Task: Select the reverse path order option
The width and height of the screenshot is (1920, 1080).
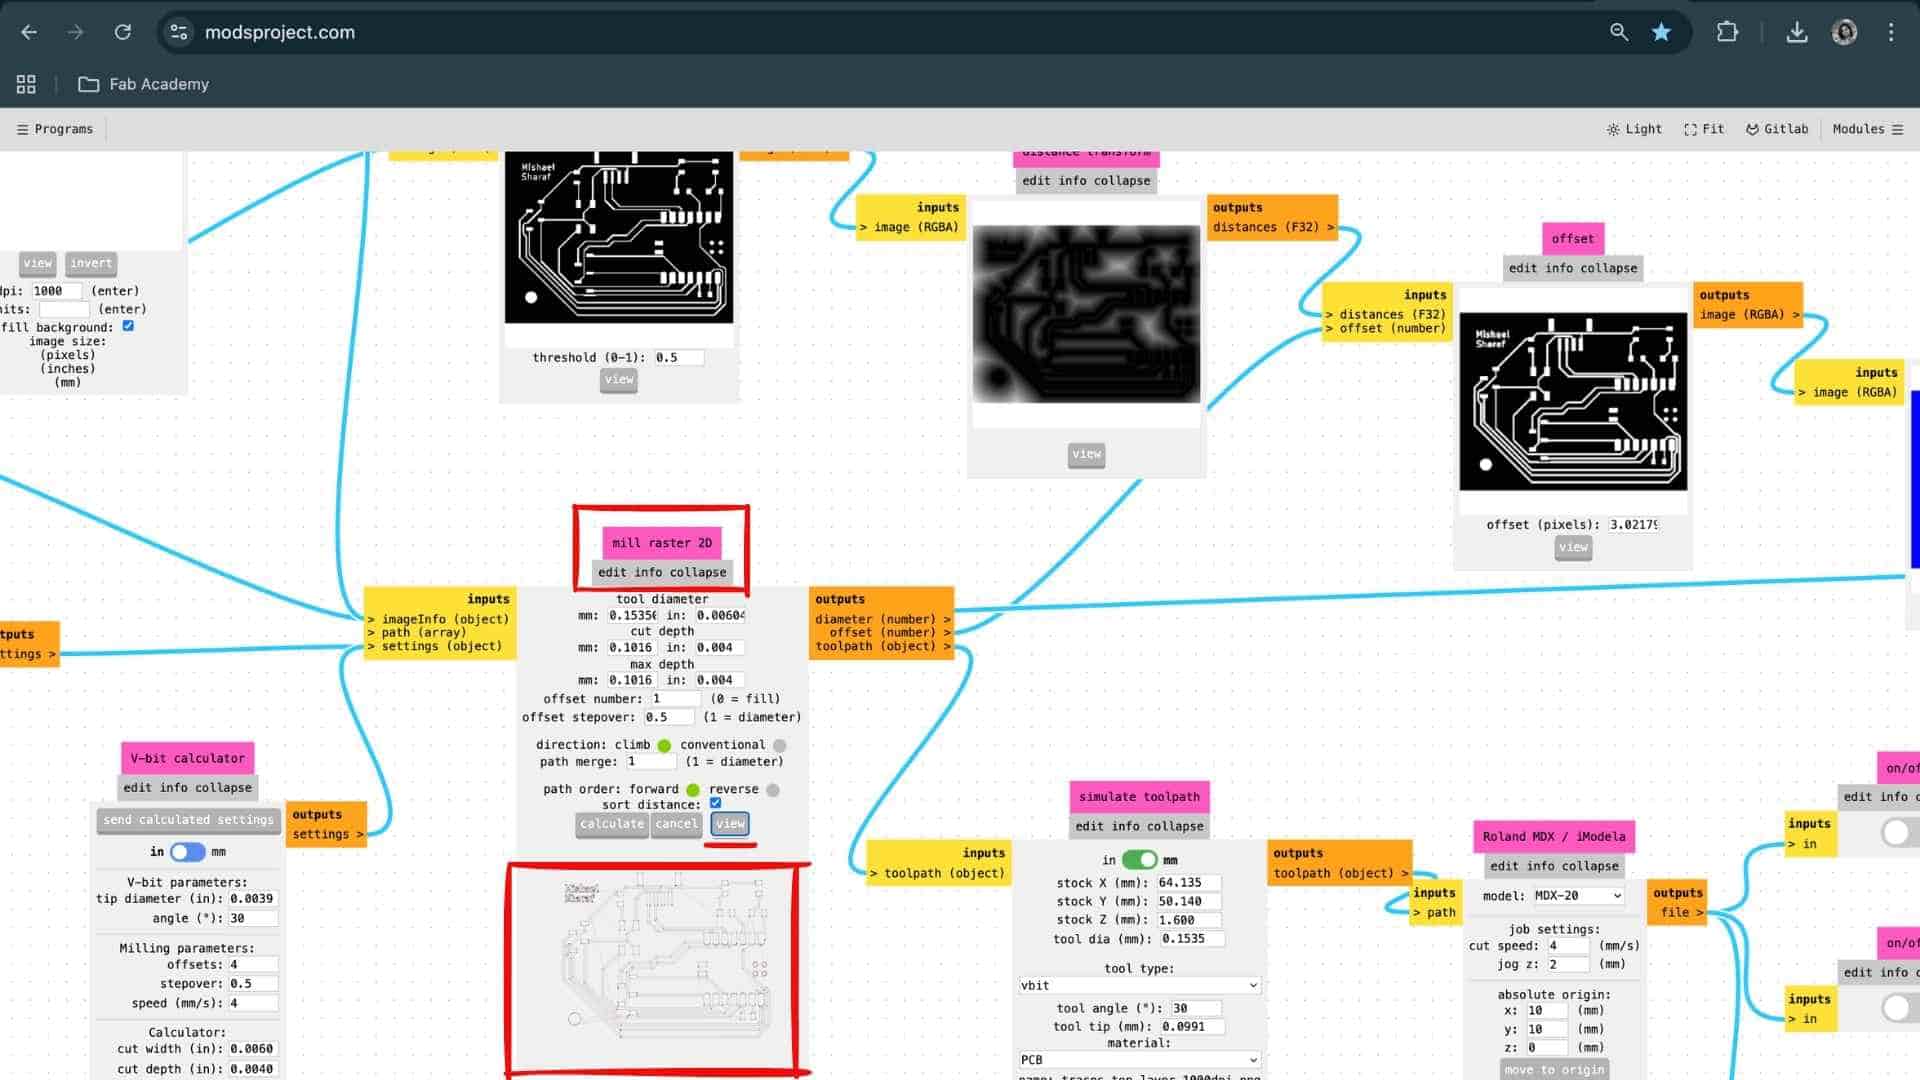Action: [x=773, y=790]
